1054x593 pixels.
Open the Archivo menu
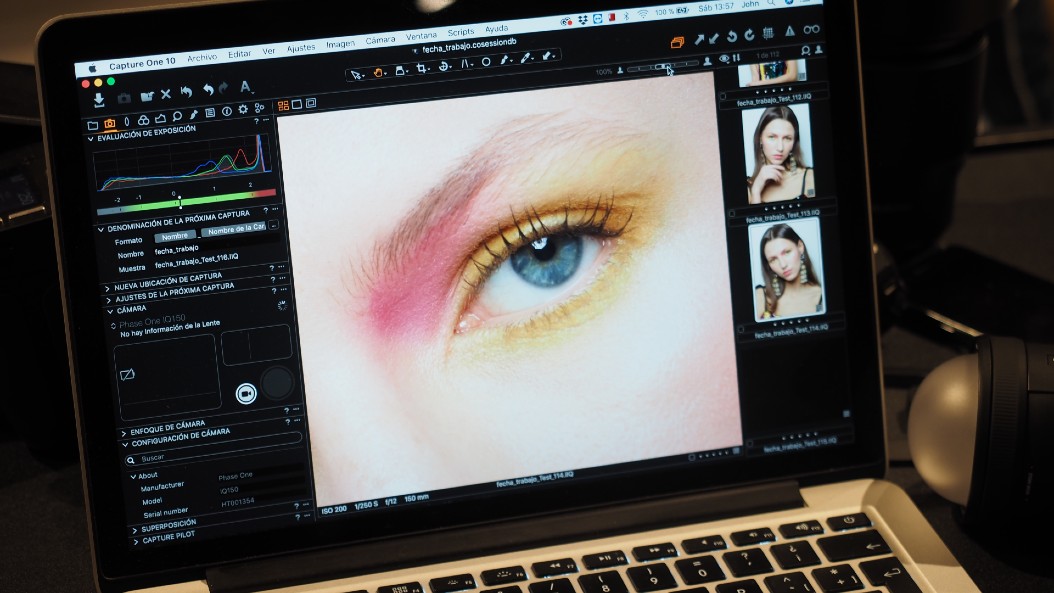click(x=202, y=57)
